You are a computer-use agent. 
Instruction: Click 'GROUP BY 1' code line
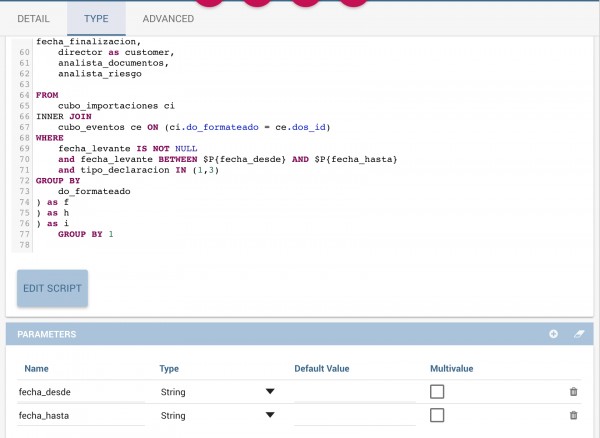pos(86,234)
